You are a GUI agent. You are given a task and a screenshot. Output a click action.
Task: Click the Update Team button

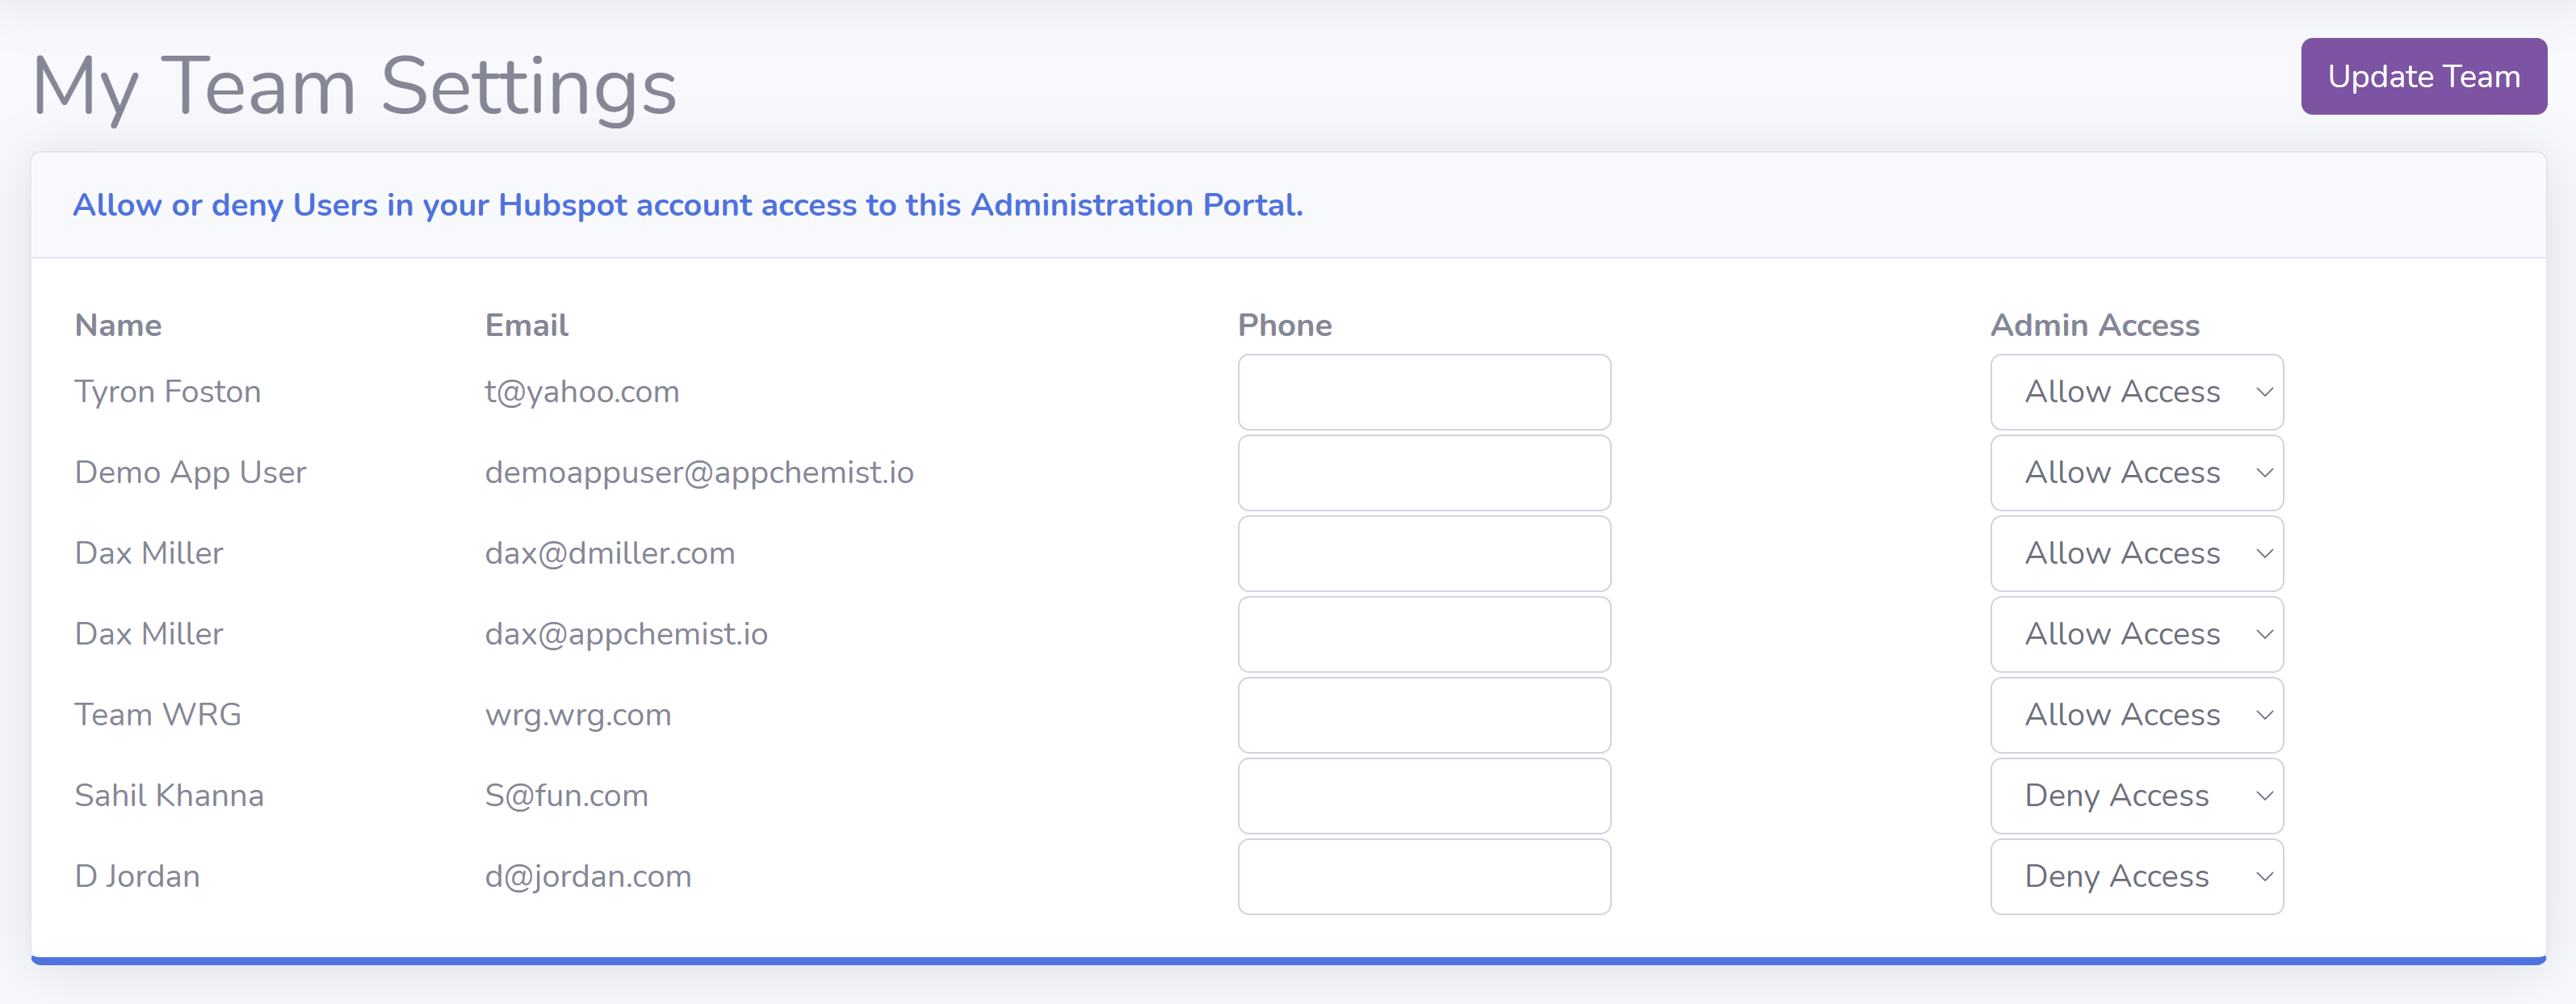coord(2423,76)
